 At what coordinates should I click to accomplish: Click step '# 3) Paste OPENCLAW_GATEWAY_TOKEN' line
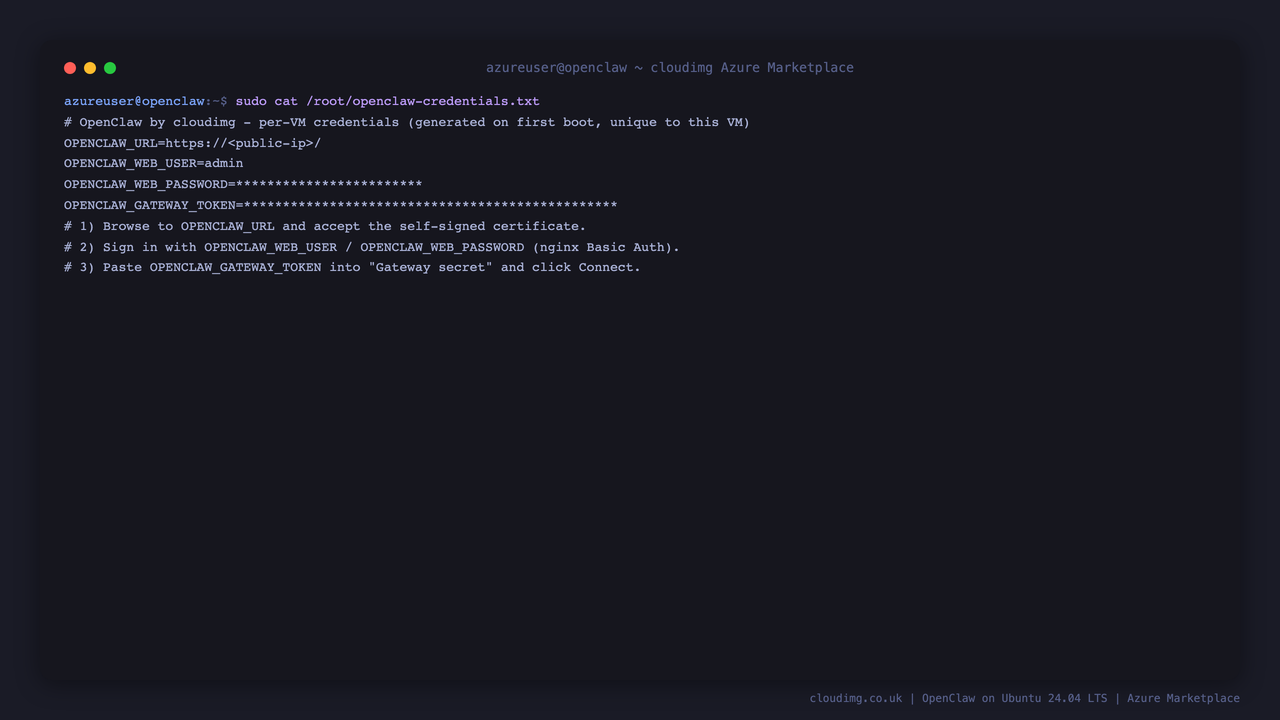point(352,267)
